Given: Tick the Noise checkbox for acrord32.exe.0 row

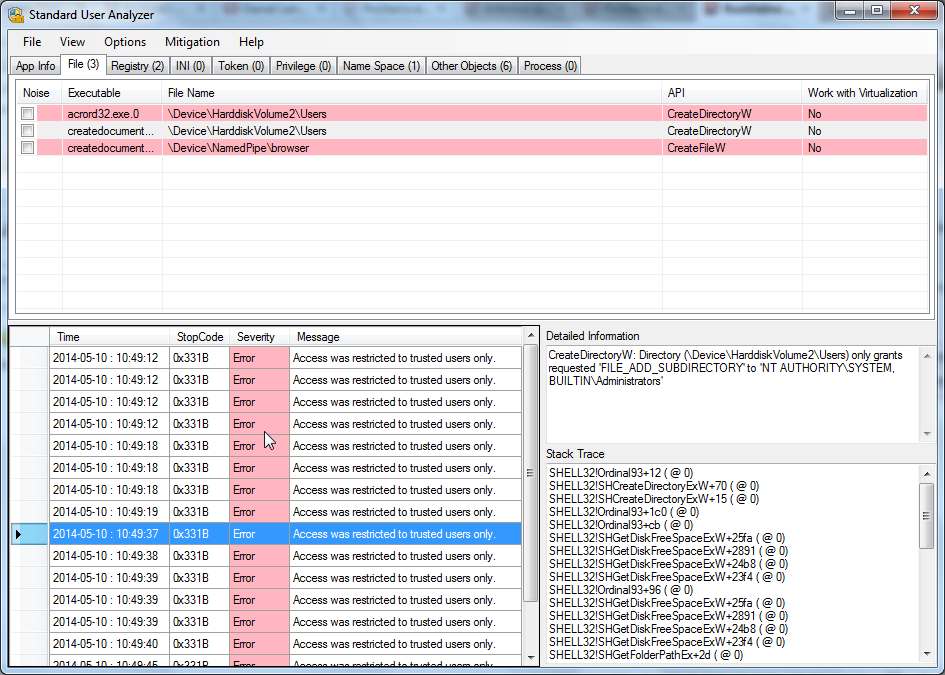Looking at the screenshot, I should pos(28,113).
